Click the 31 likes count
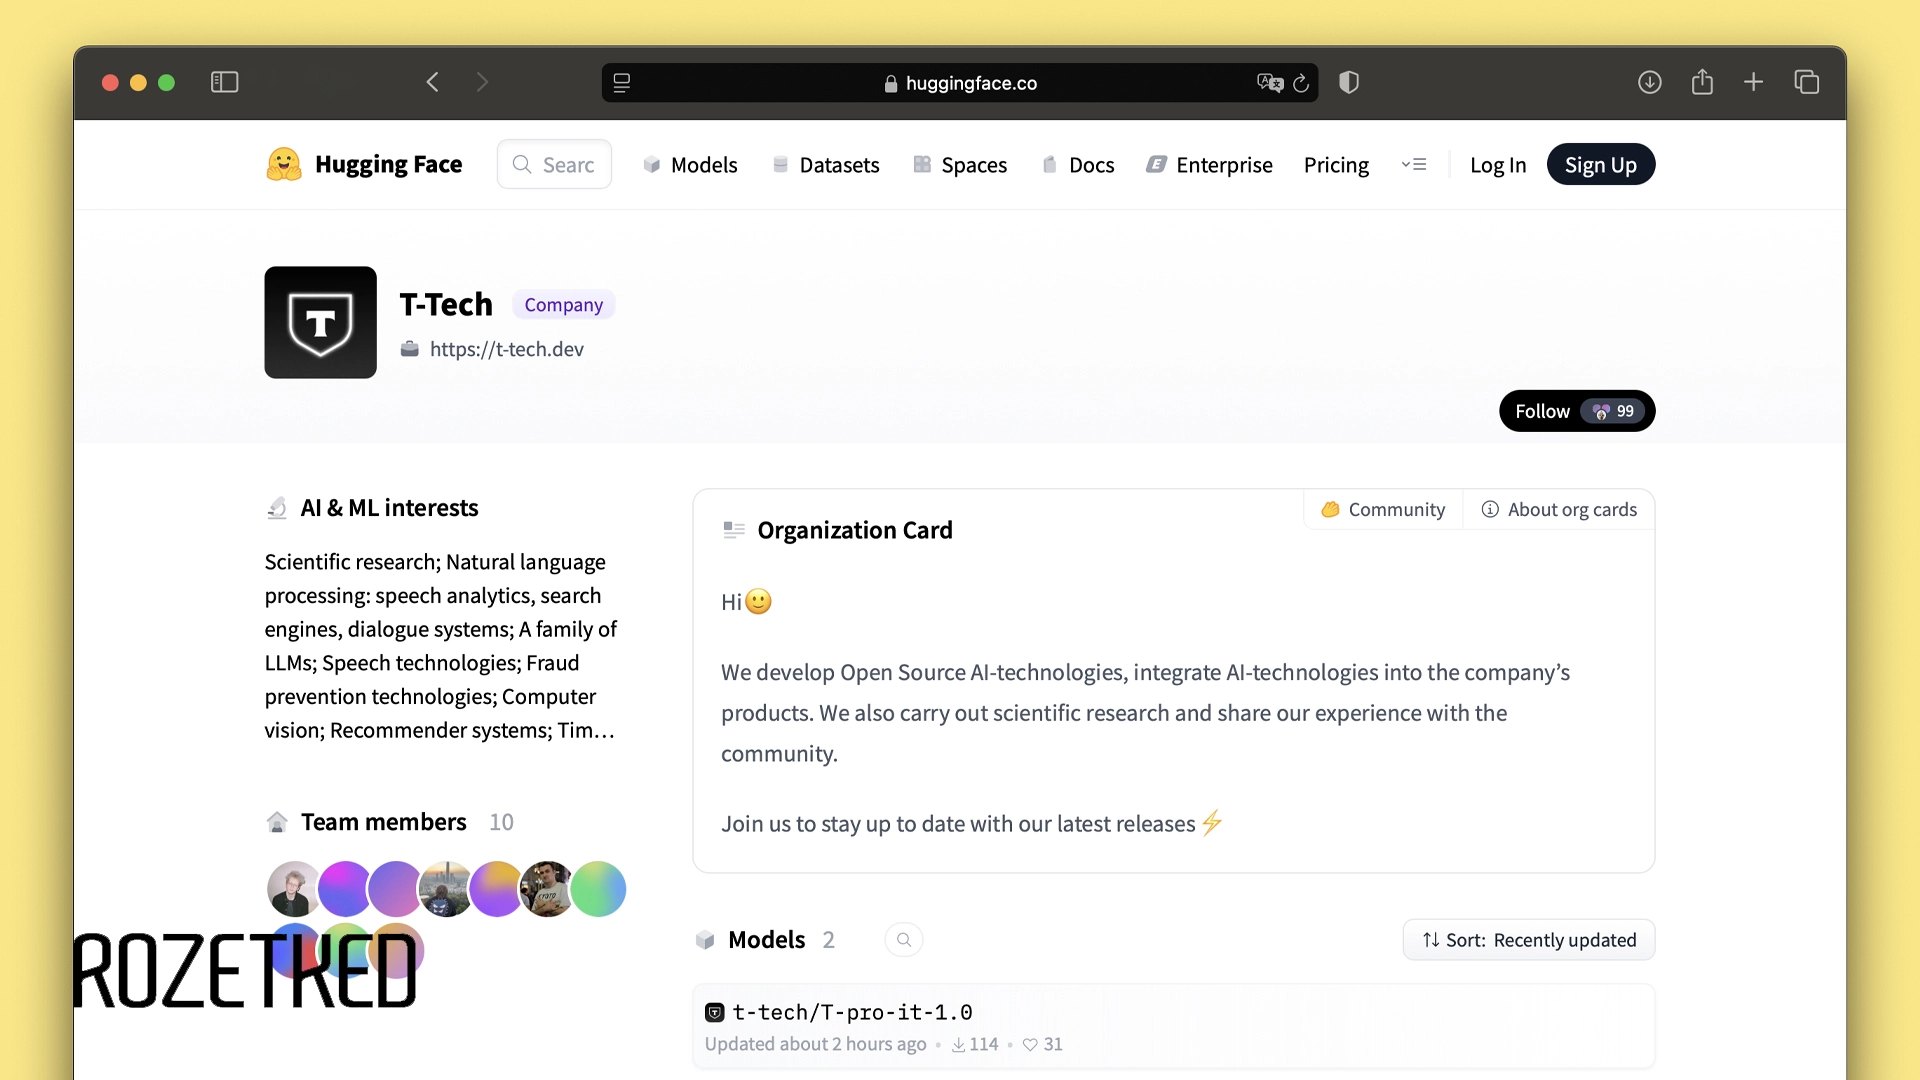 click(1043, 1044)
